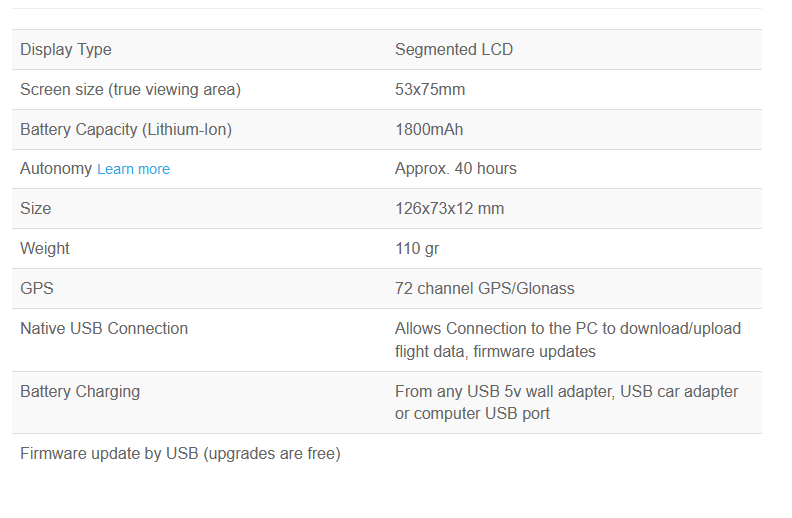The width and height of the screenshot is (792, 518).
Task: Click the Autonomy label text
Action: [x=56, y=169]
